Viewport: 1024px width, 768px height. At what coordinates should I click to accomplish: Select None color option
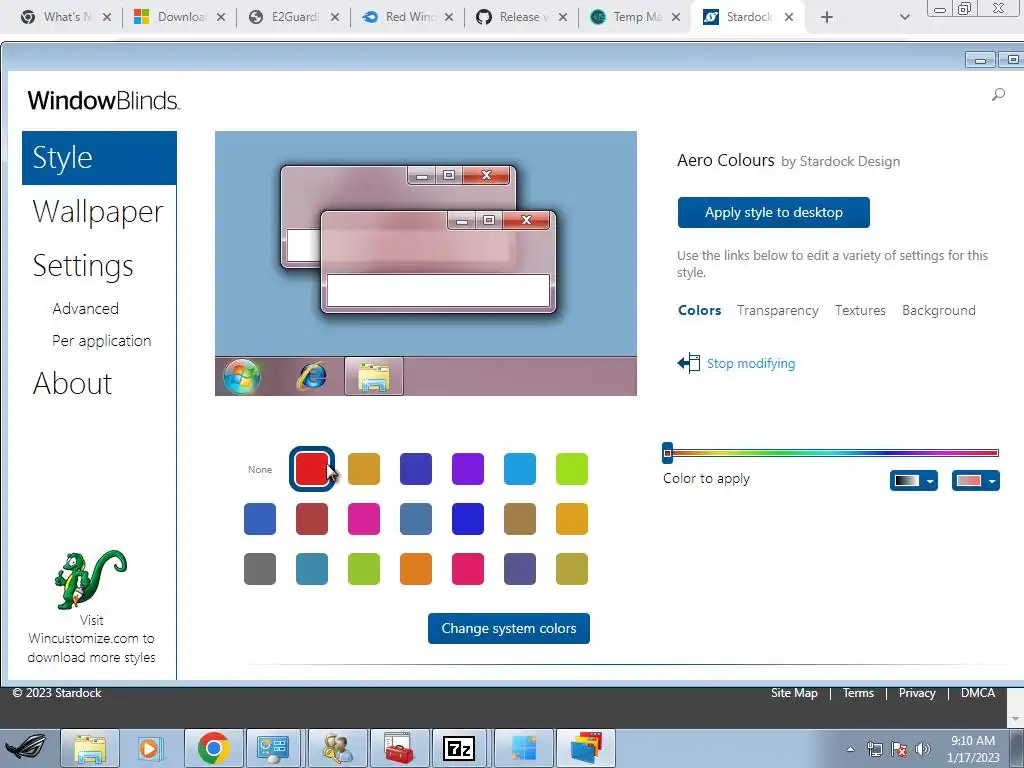[260, 470]
